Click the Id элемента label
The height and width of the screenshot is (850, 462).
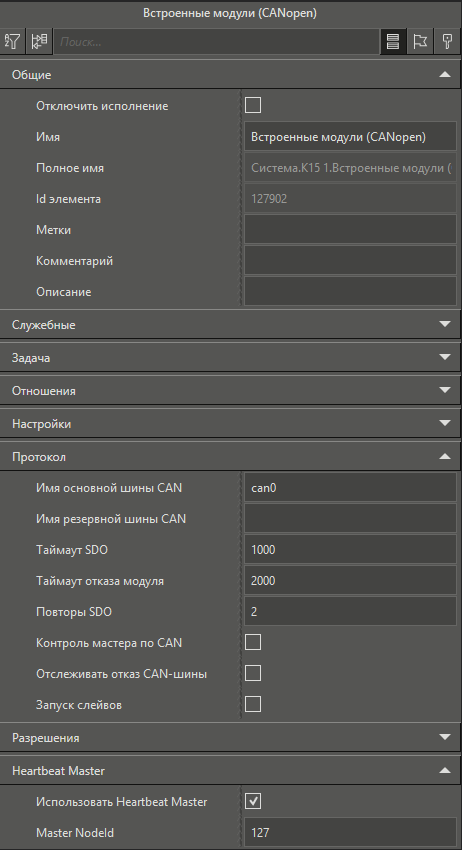tap(68, 199)
